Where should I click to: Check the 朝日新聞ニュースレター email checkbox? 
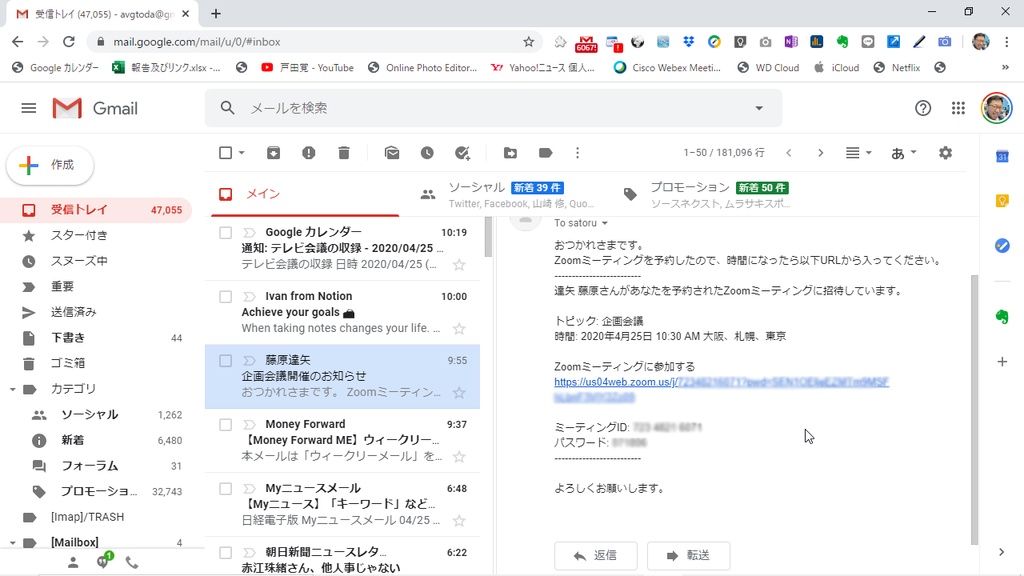225,552
